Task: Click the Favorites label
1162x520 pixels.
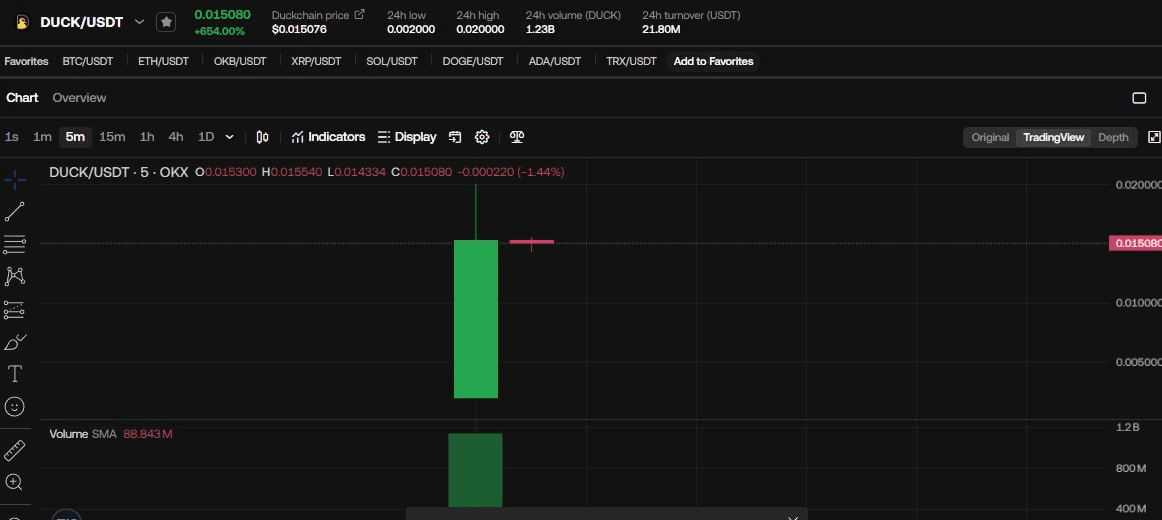Action: tap(26, 61)
